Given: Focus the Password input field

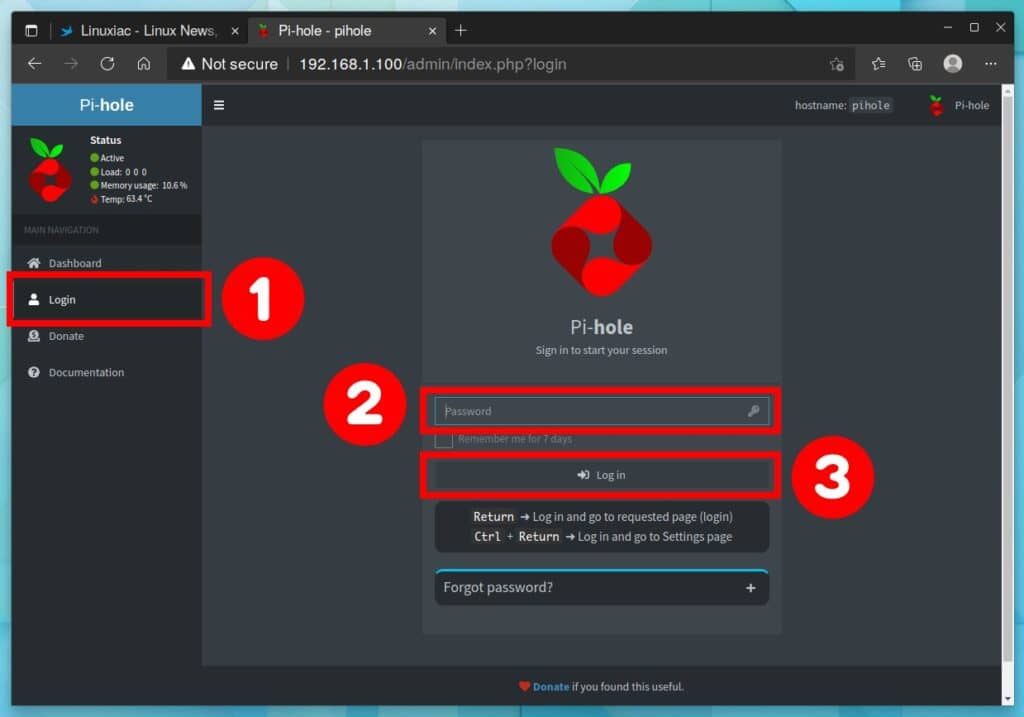Looking at the screenshot, I should pos(601,411).
